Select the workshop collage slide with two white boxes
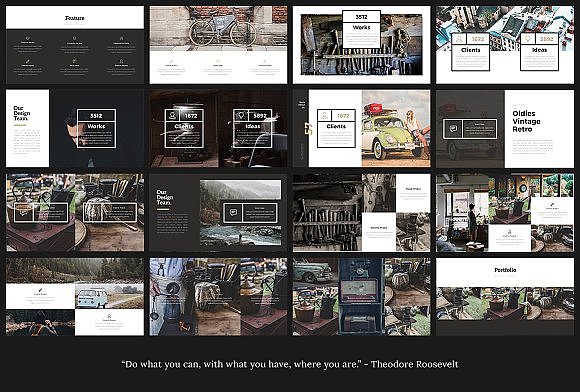The image size is (580, 392). pyautogui.click(x=361, y=213)
